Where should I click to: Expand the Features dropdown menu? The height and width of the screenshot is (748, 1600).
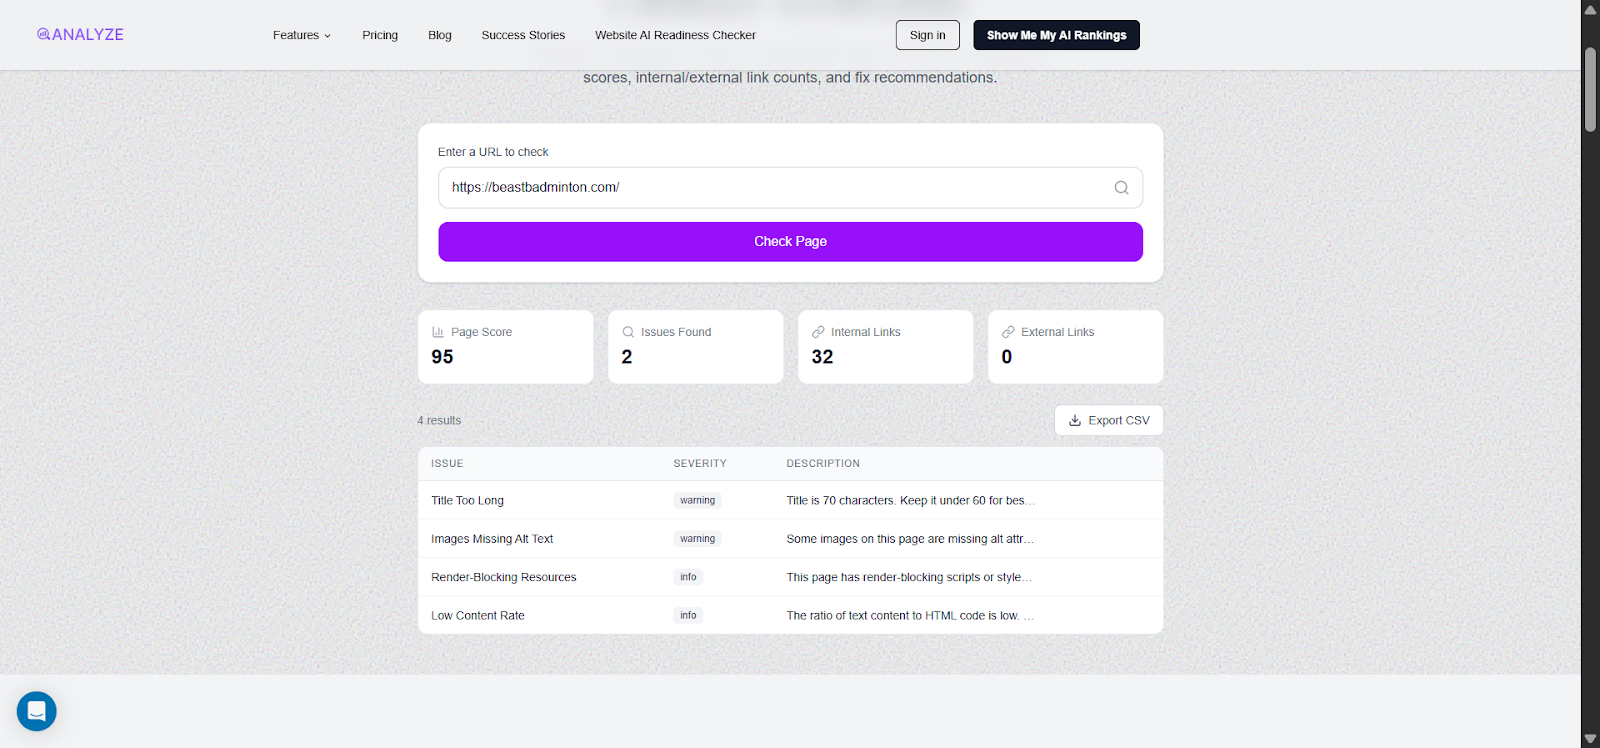301,35
